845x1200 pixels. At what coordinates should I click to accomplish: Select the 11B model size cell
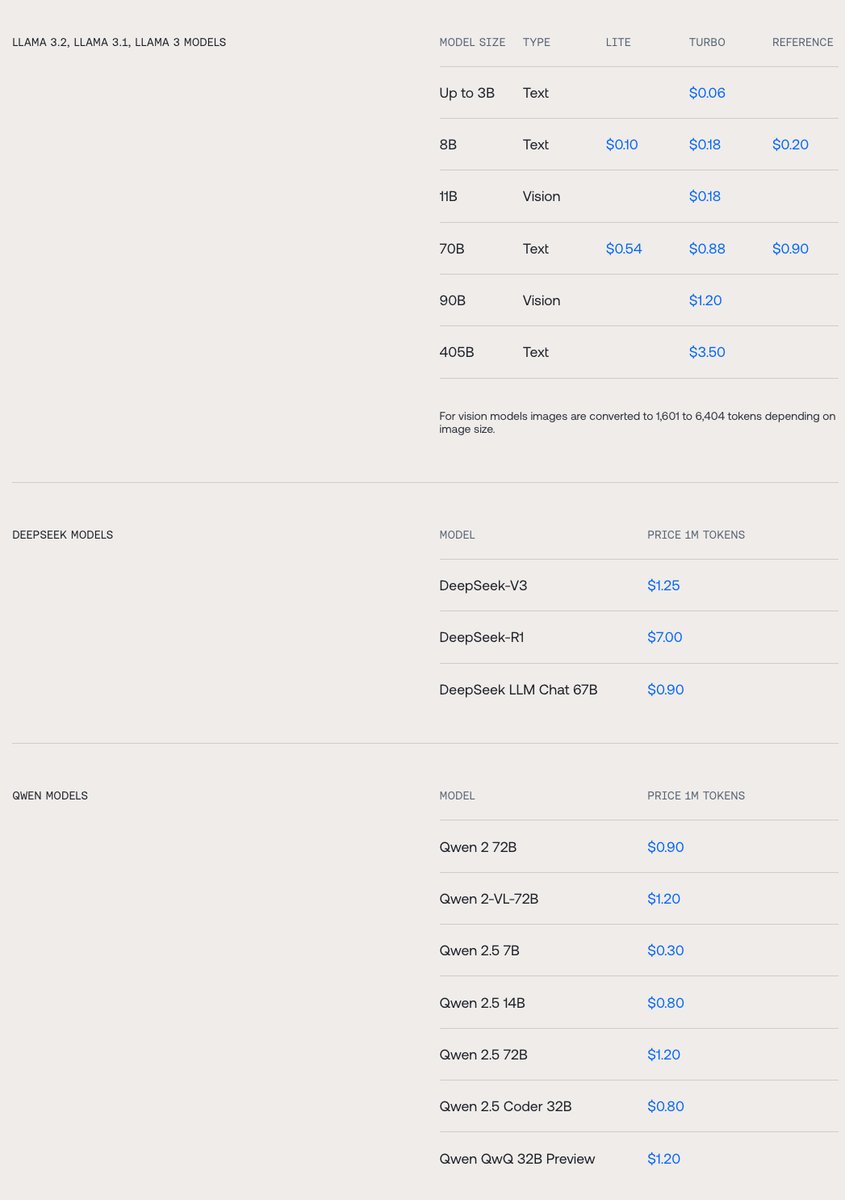coord(448,197)
